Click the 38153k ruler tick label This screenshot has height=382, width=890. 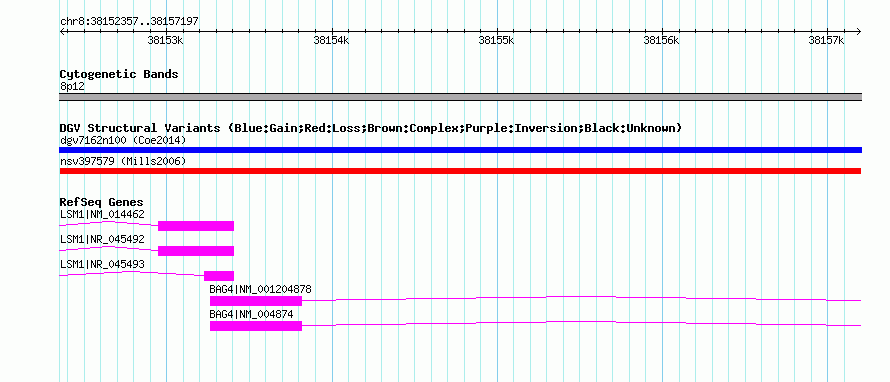[165, 40]
